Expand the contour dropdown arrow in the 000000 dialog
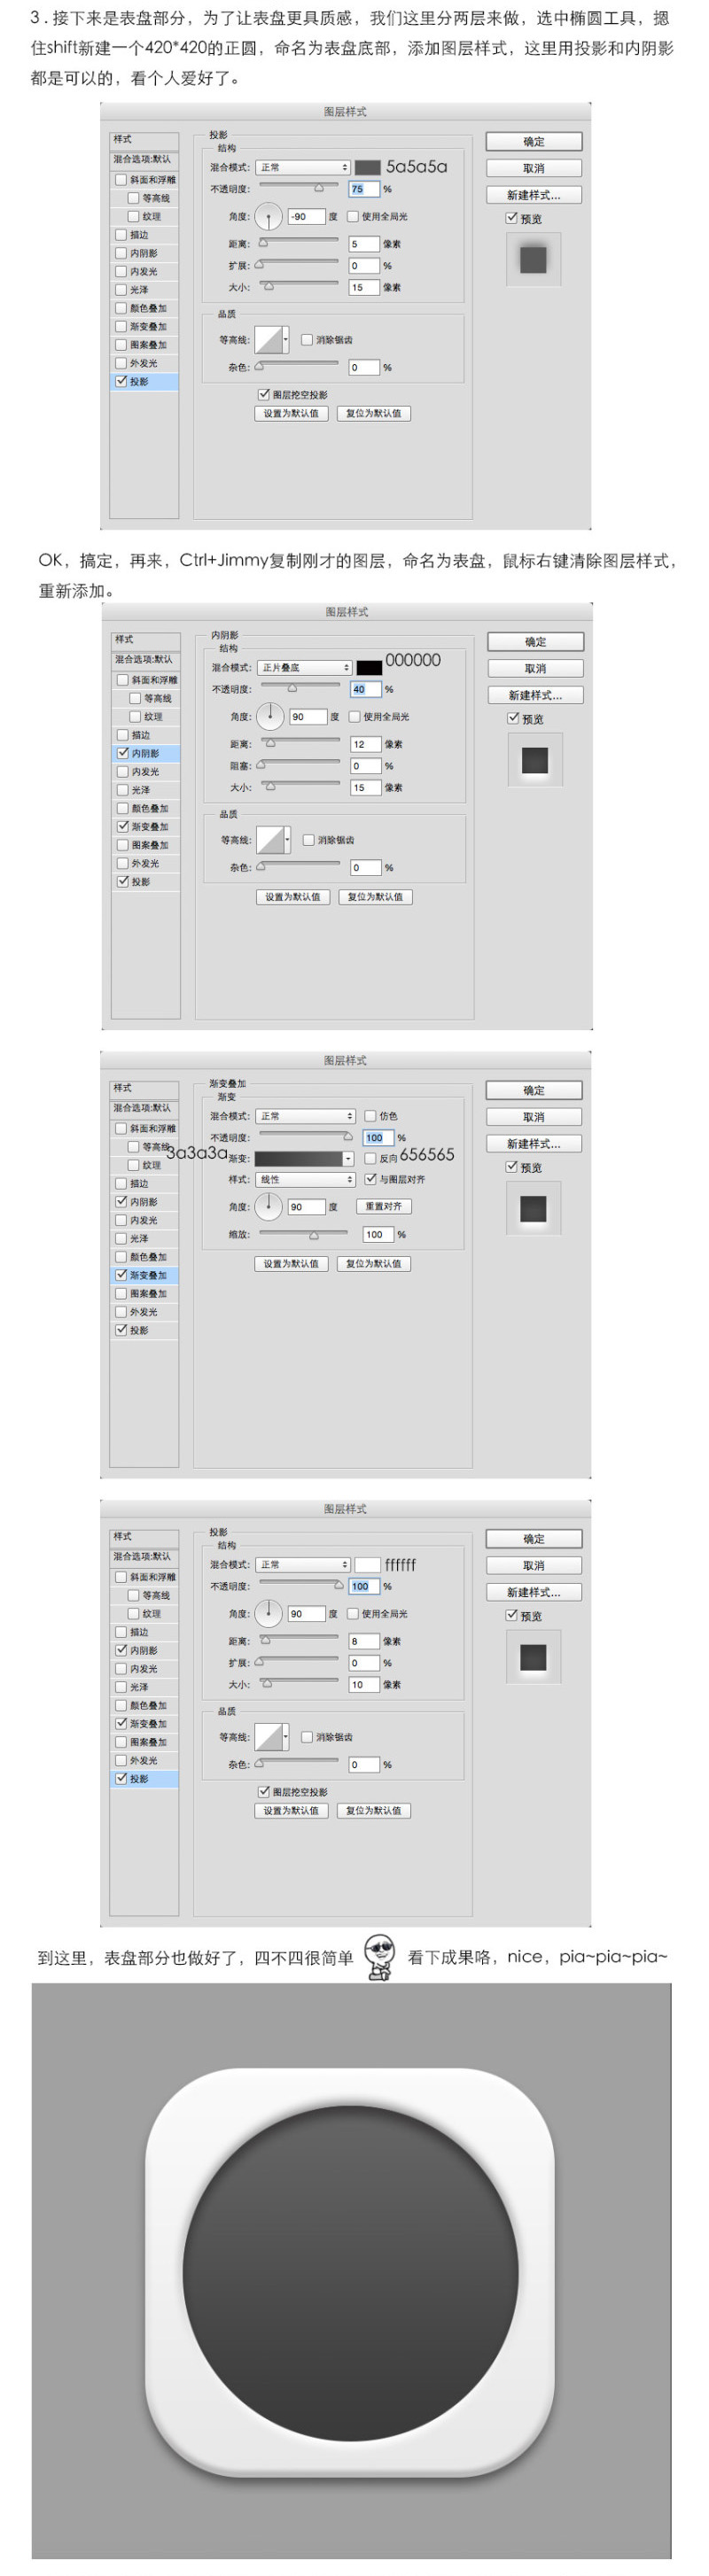 pyautogui.click(x=288, y=839)
